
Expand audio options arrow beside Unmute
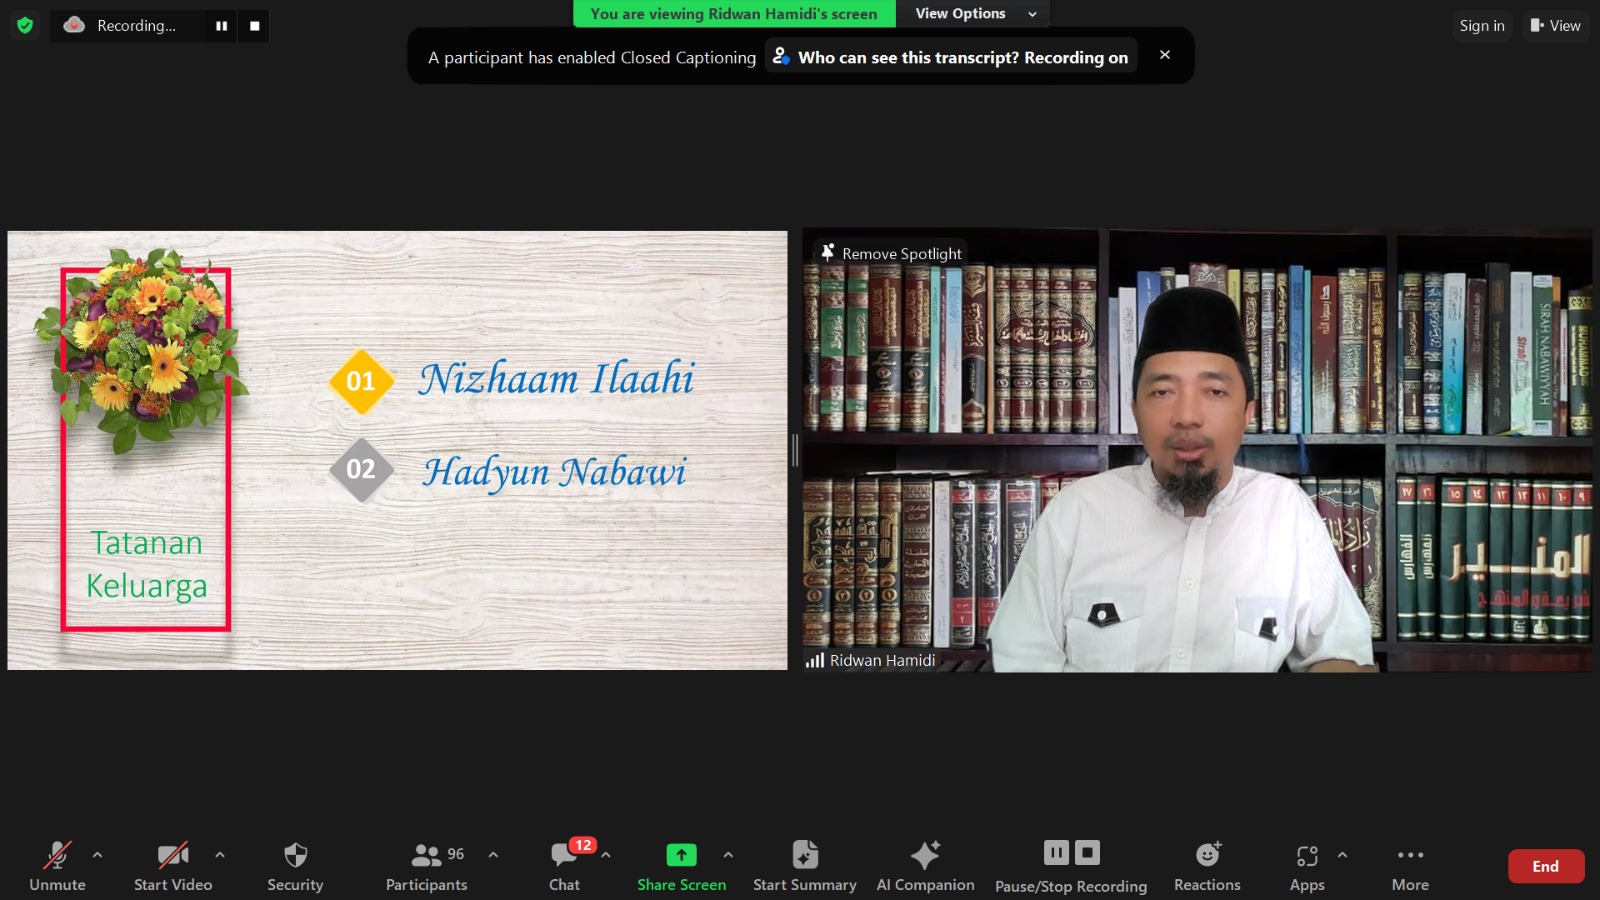[x=97, y=855]
